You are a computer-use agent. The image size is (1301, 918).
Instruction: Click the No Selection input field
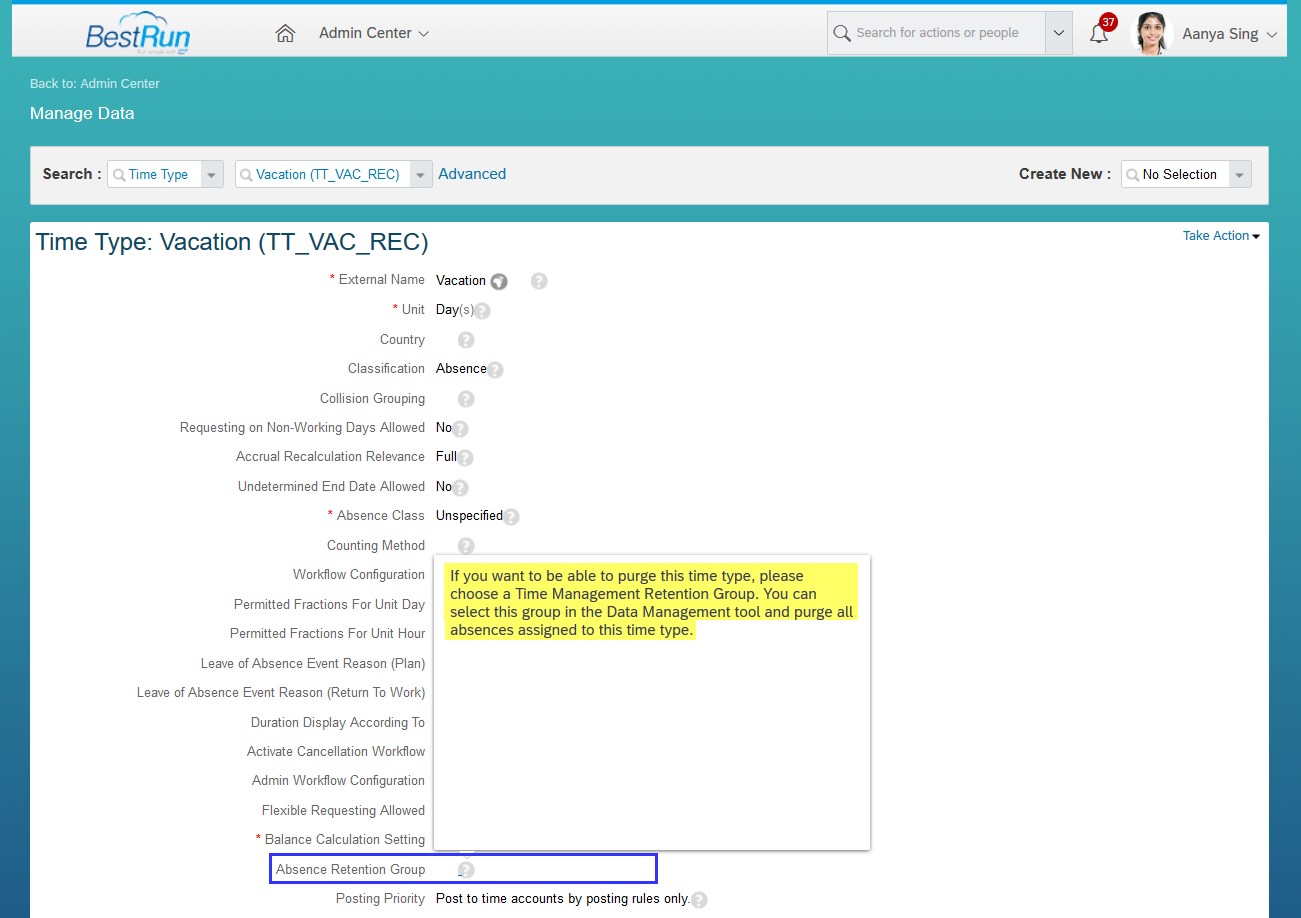(1176, 174)
